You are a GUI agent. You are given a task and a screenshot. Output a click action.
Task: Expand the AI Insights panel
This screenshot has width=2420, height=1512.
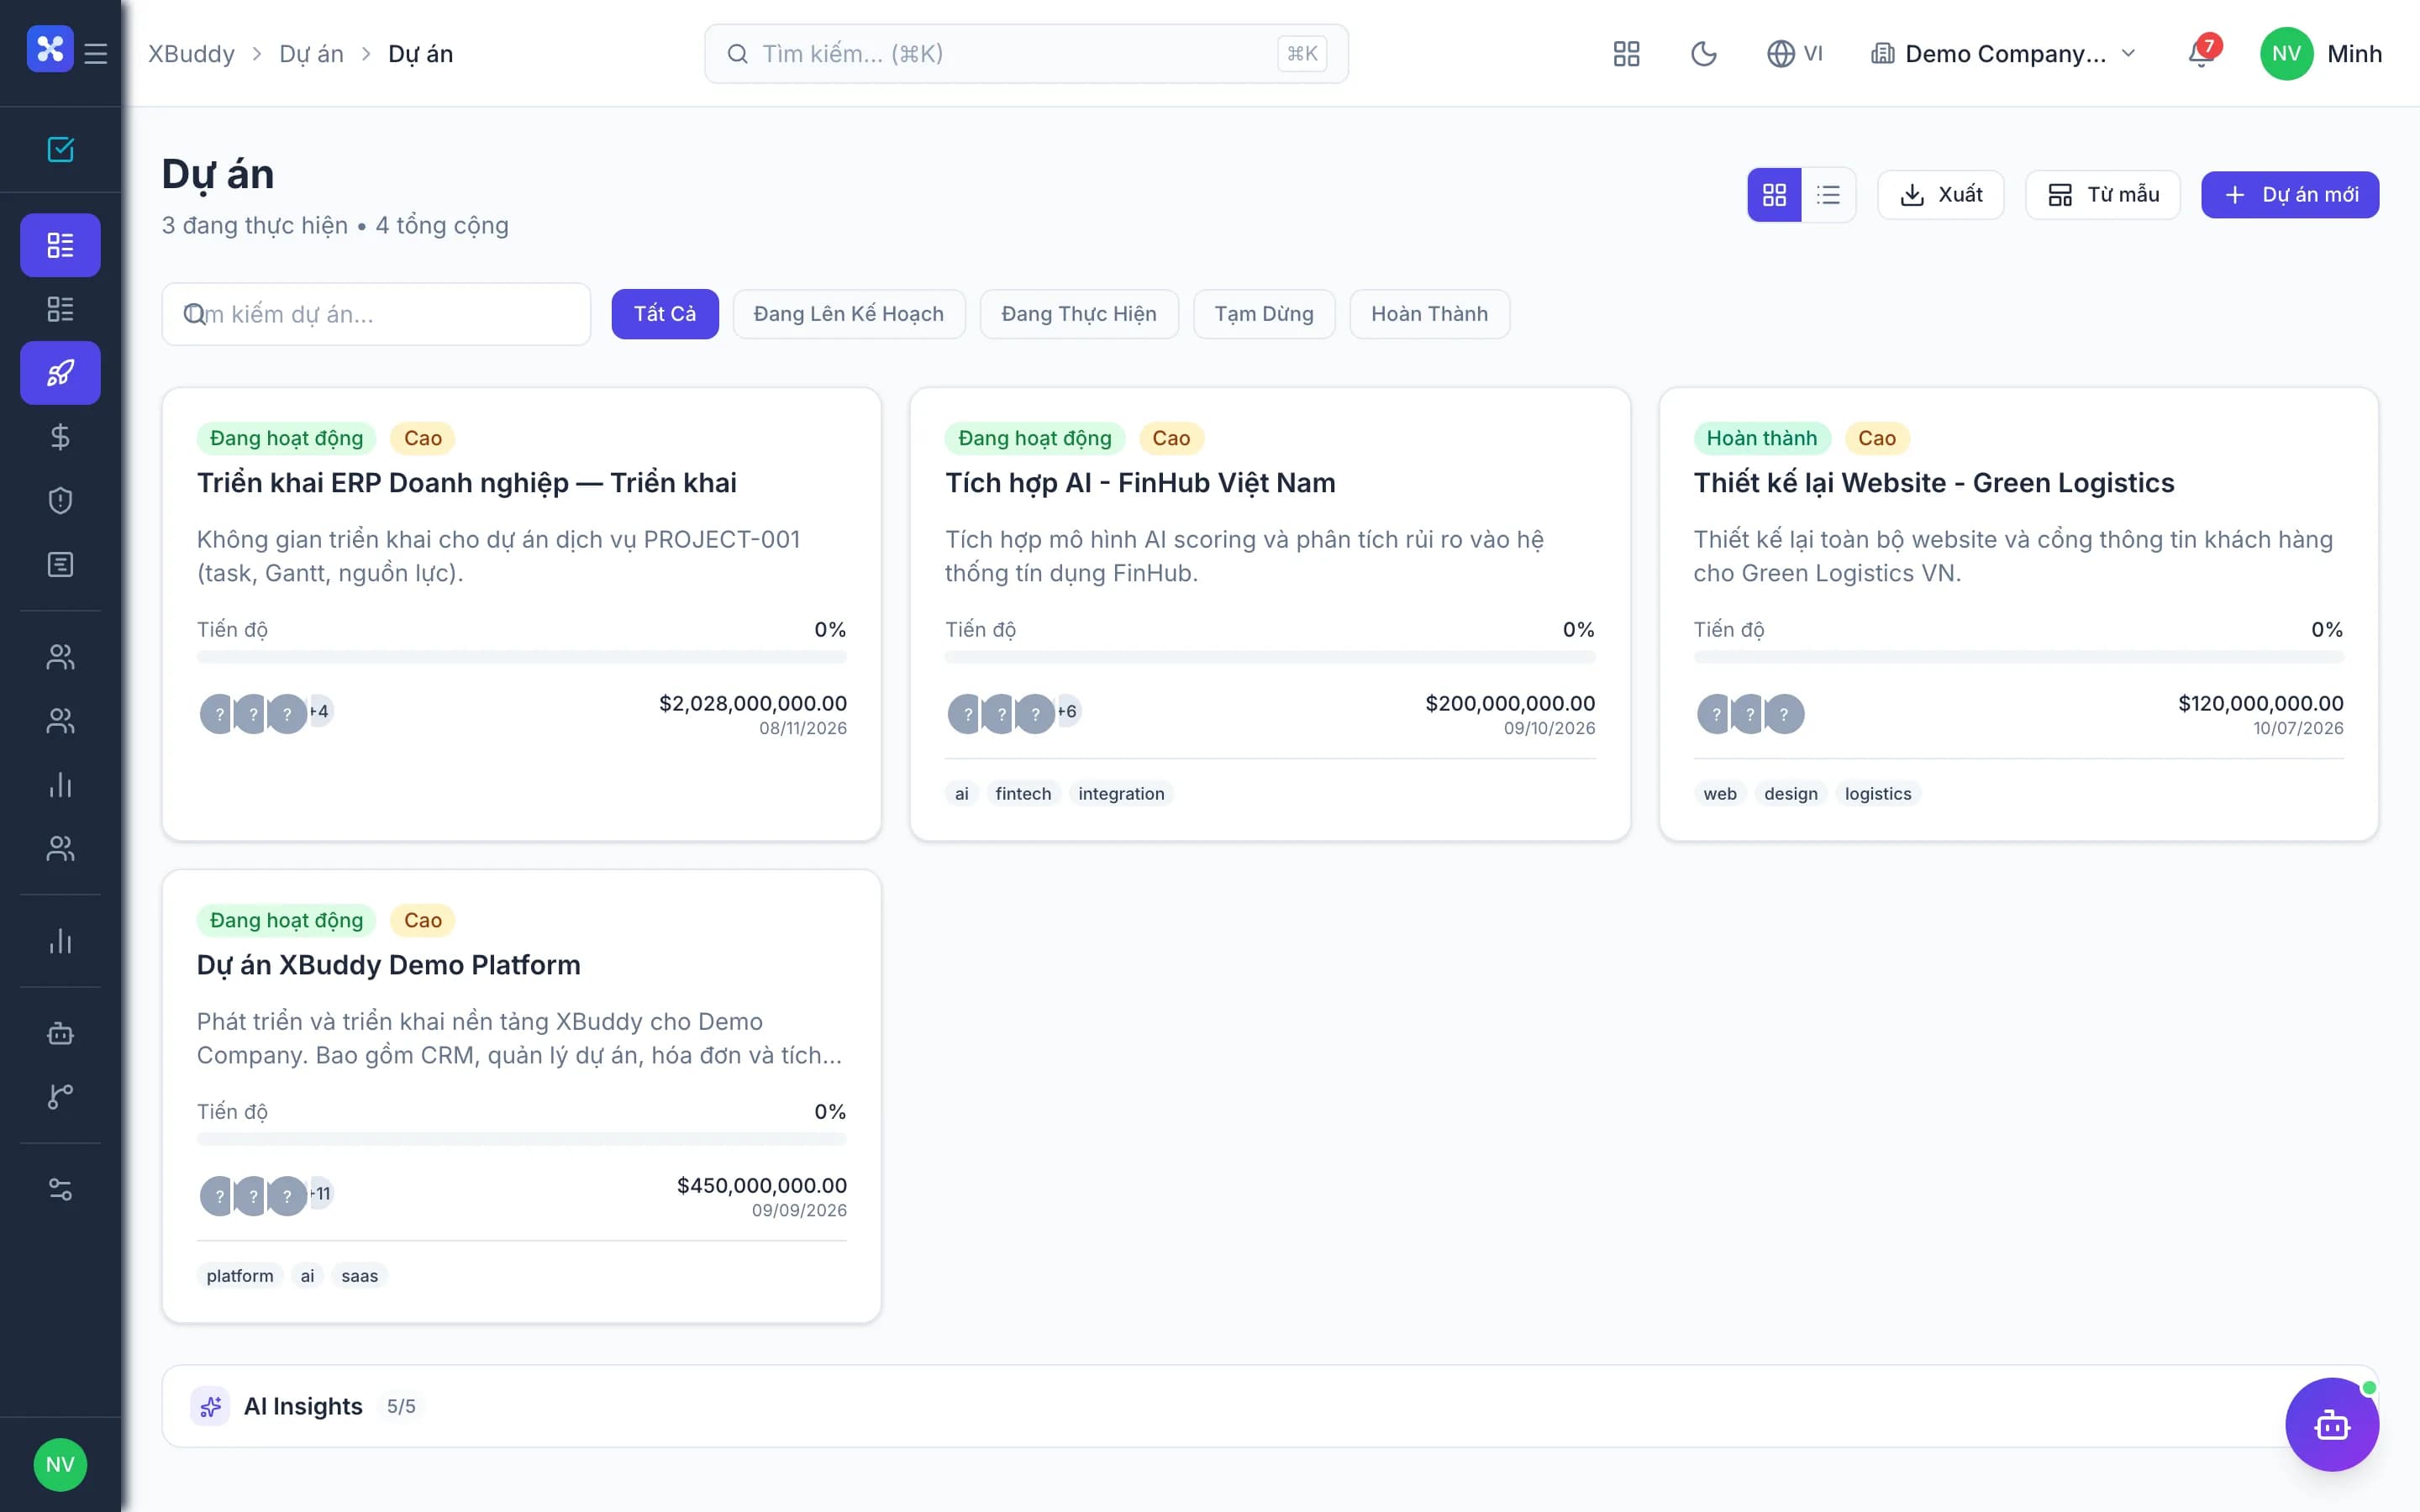pyautogui.click(x=1270, y=1406)
